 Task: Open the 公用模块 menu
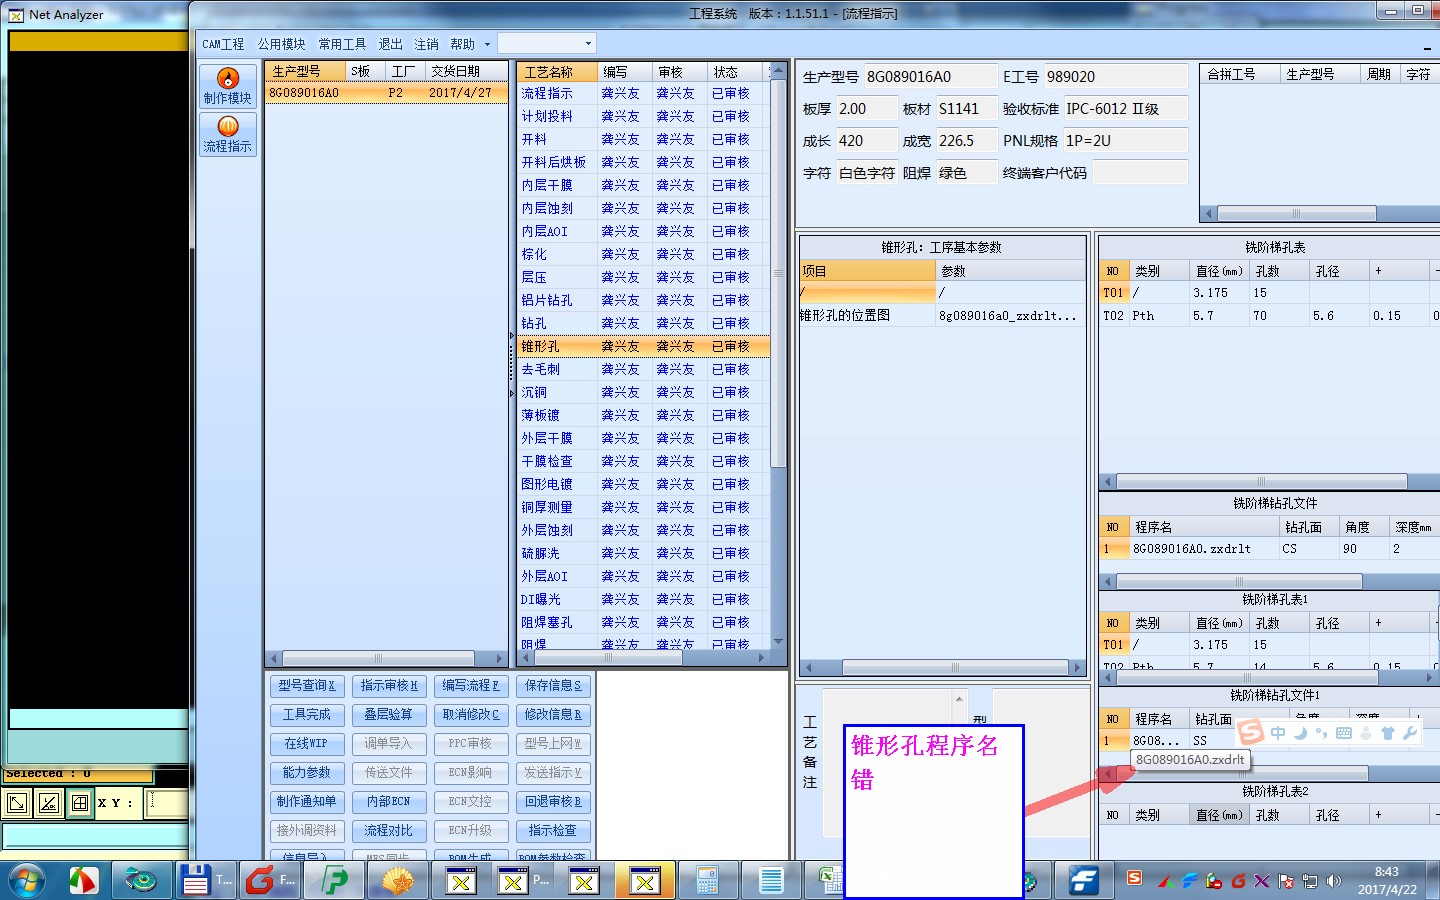click(x=282, y=44)
